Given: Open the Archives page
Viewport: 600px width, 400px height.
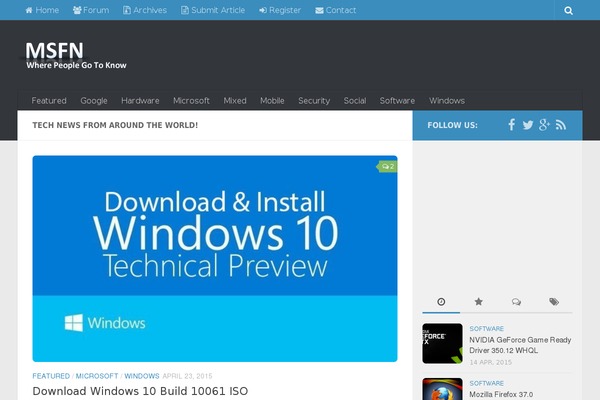Looking at the screenshot, I should [x=145, y=10].
